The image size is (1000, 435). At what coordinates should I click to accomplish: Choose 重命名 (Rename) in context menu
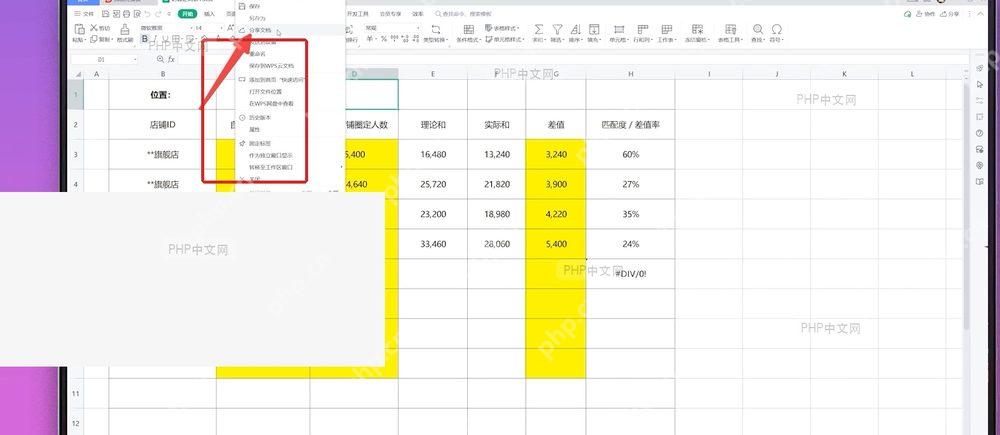pyautogui.click(x=290, y=54)
